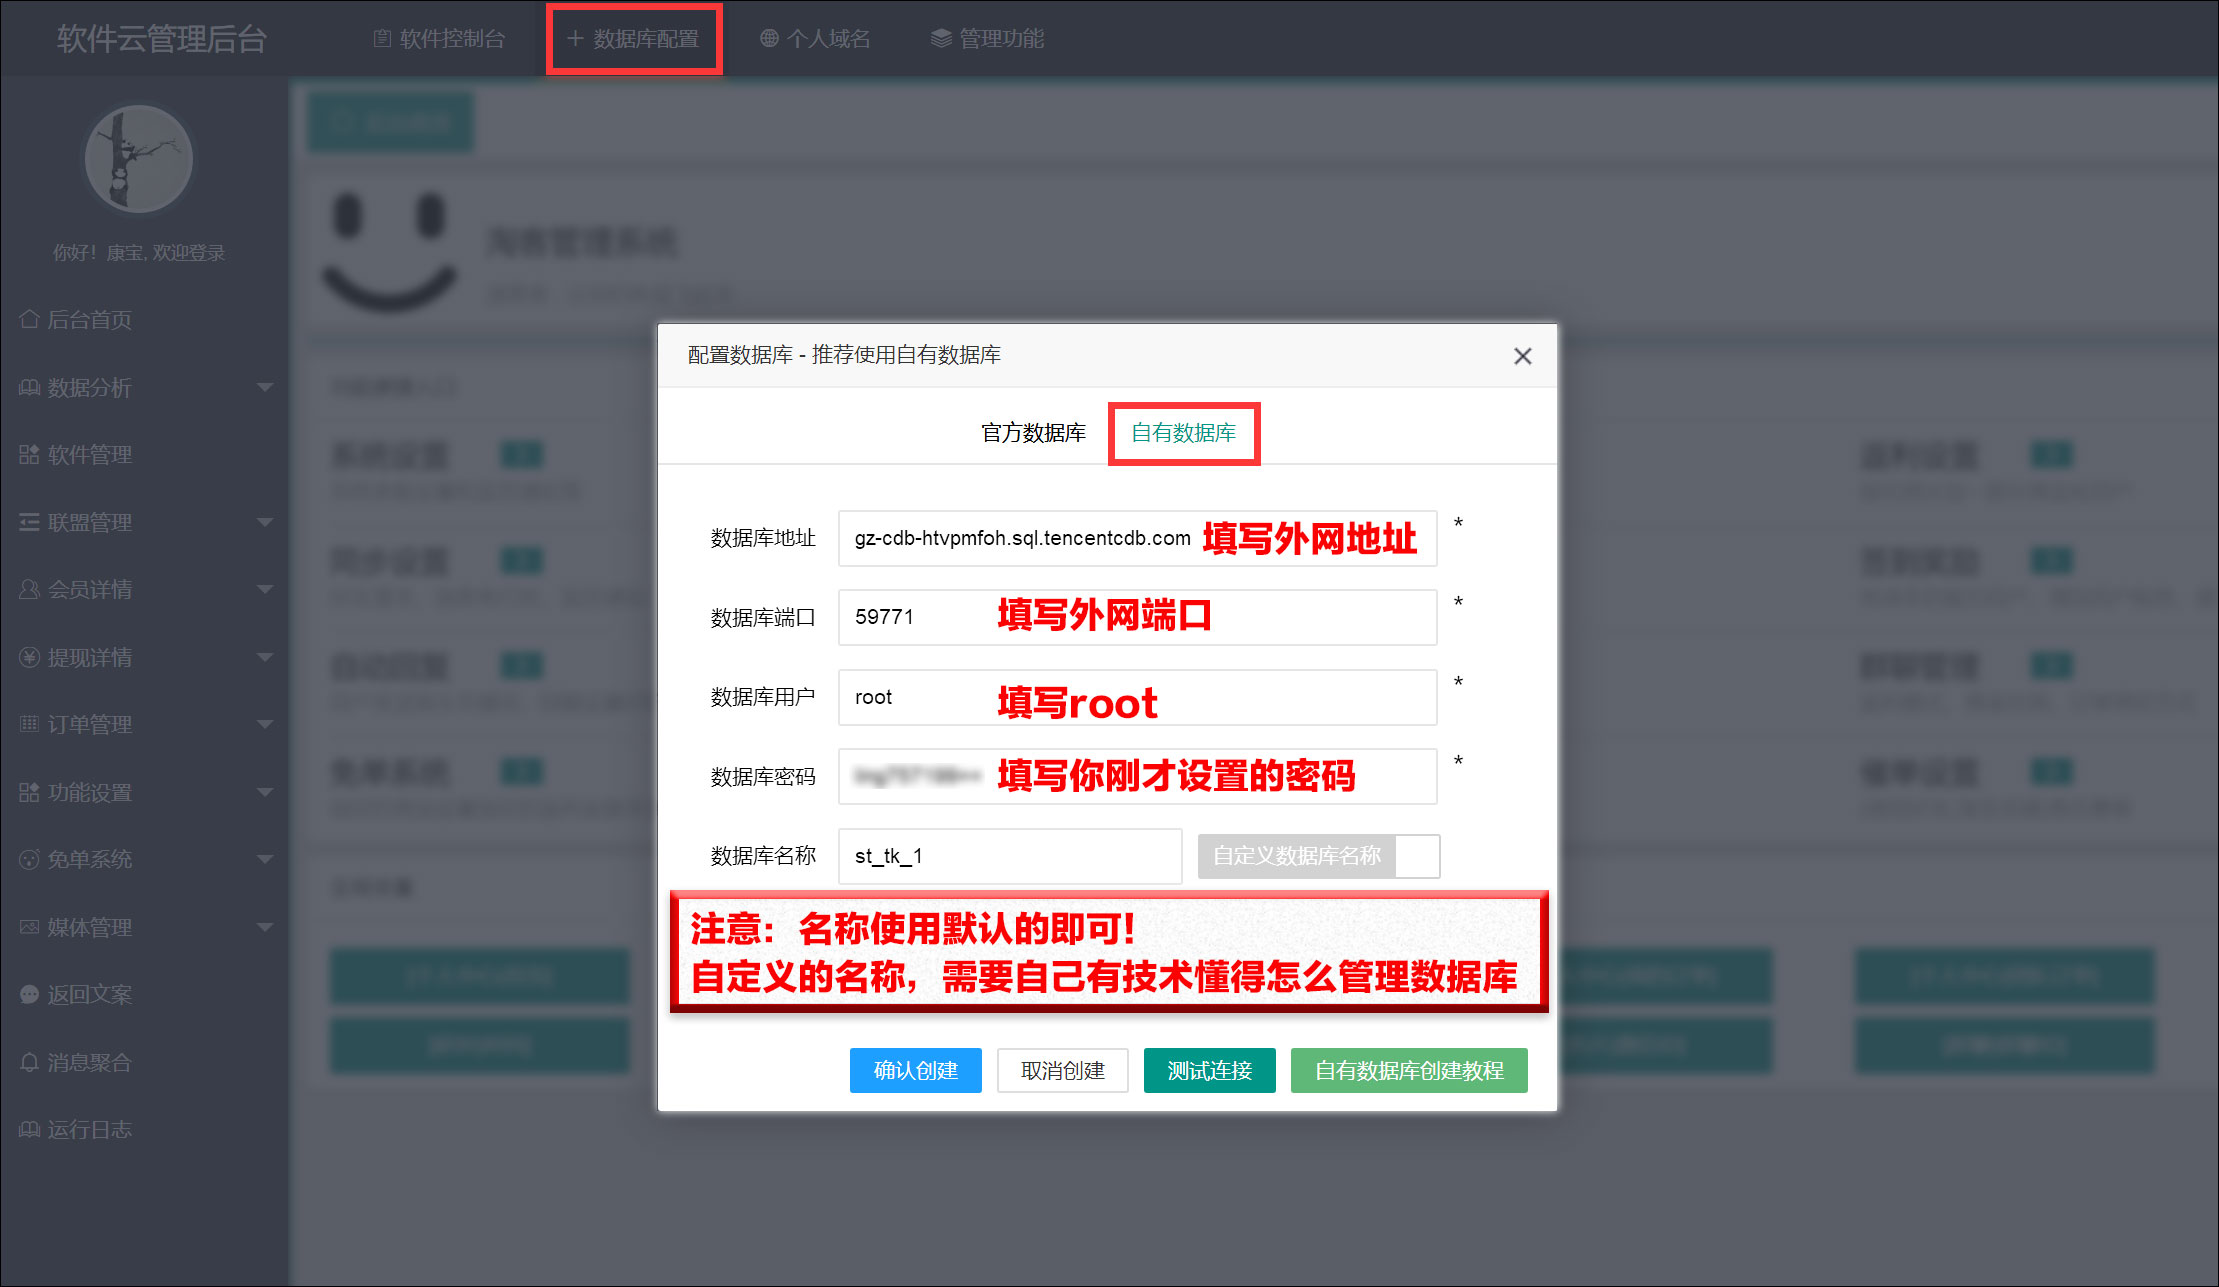The image size is (2219, 1287).
Task: Open the 数据库配置 top menu item
Action: click(x=634, y=39)
